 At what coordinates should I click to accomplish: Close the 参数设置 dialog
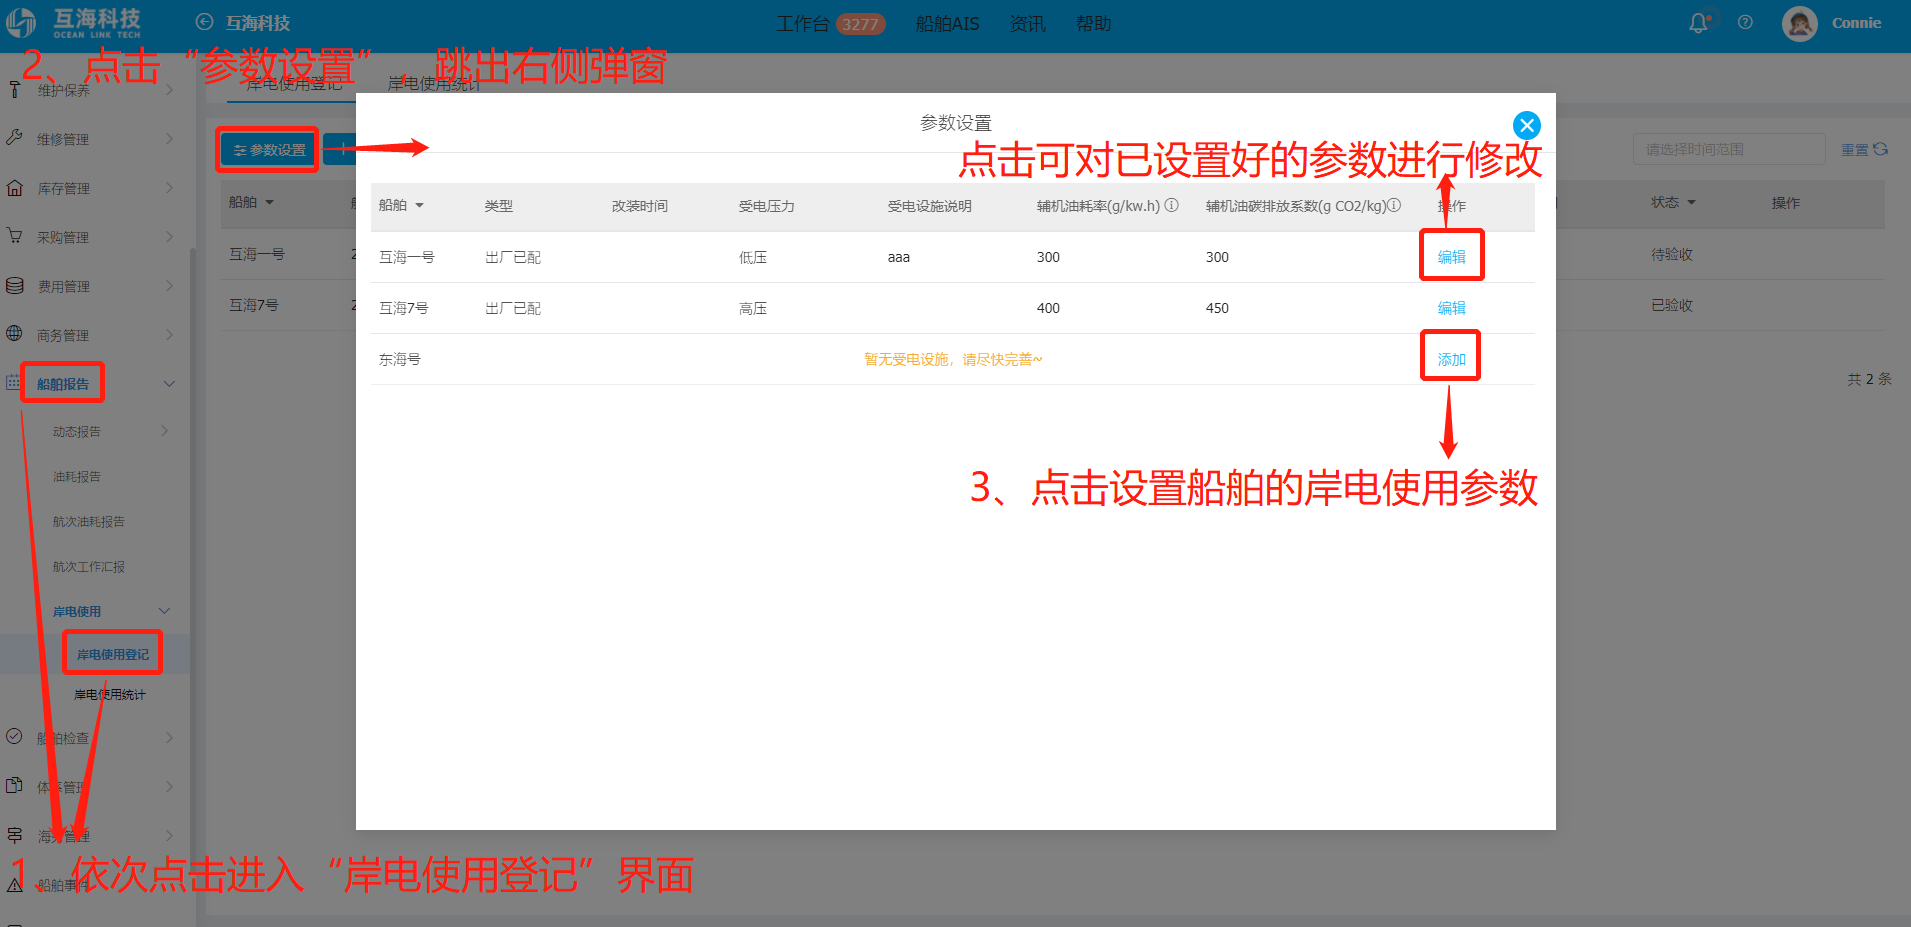coord(1526,125)
